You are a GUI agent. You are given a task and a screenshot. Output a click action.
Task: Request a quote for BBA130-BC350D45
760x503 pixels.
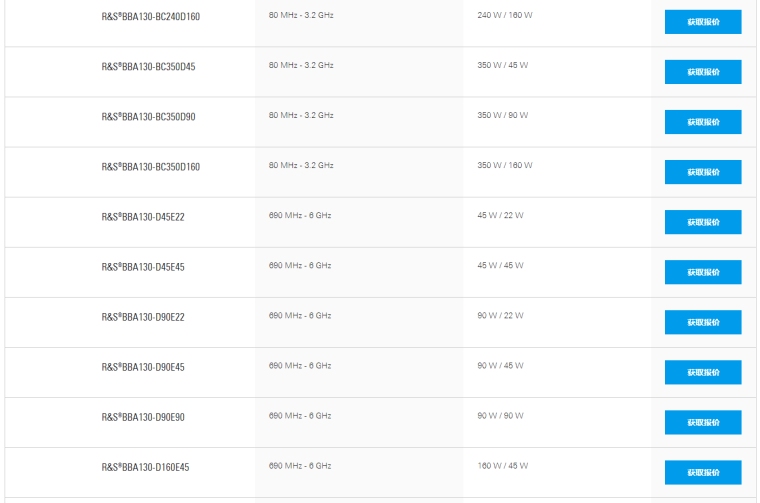[x=702, y=72]
